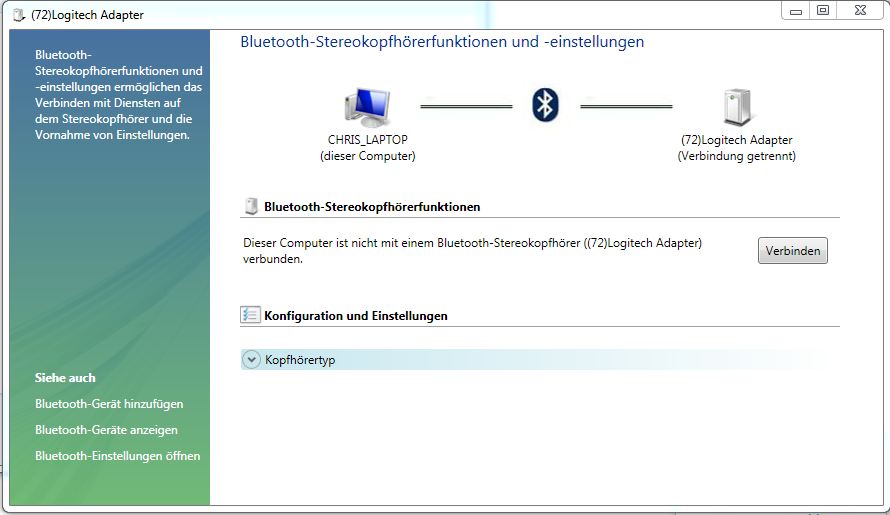
Task: Open Bluetooth-Gerät hinzufügen link
Action: 109,404
